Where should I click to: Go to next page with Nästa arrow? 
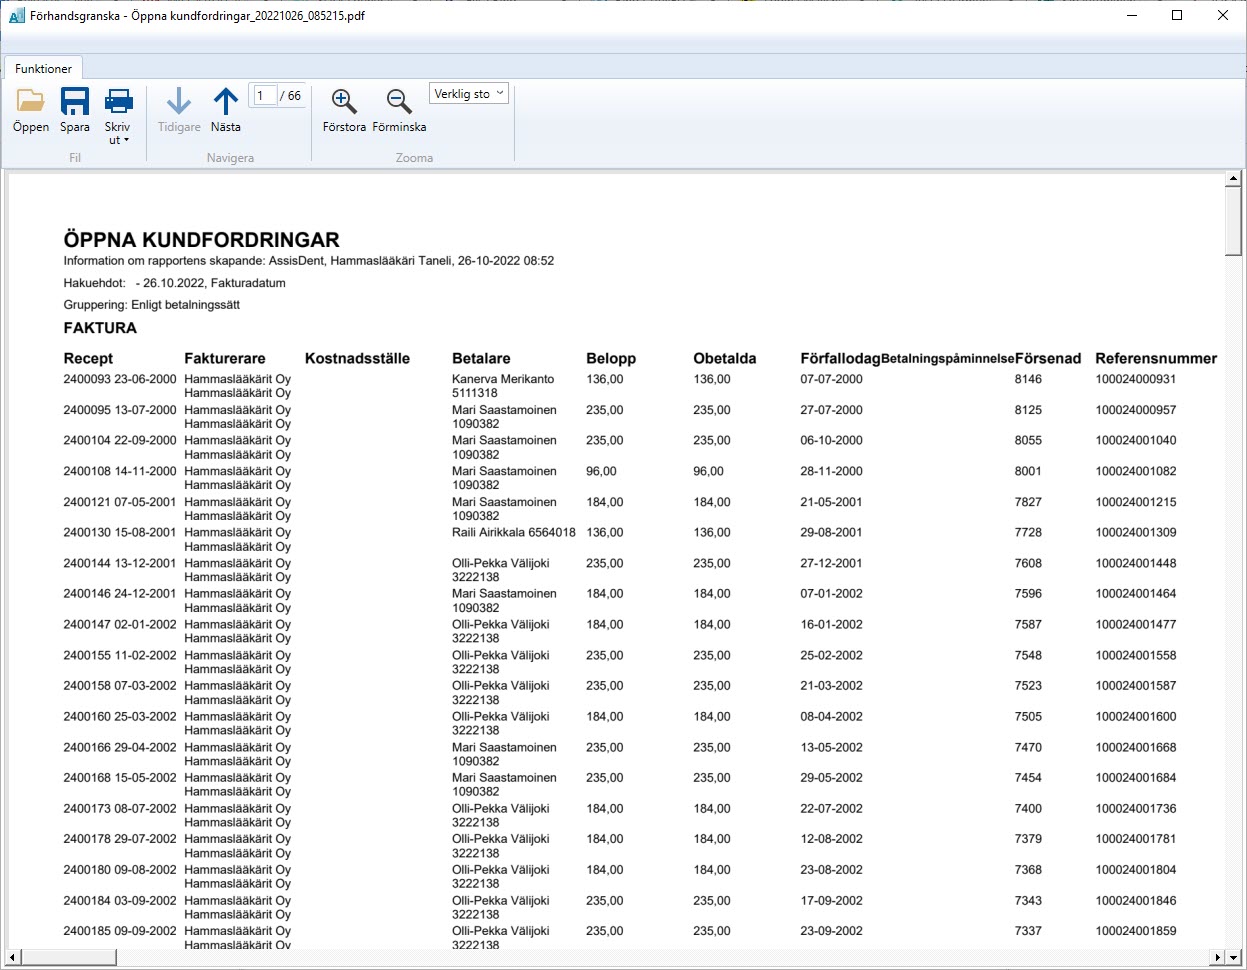coord(226,102)
